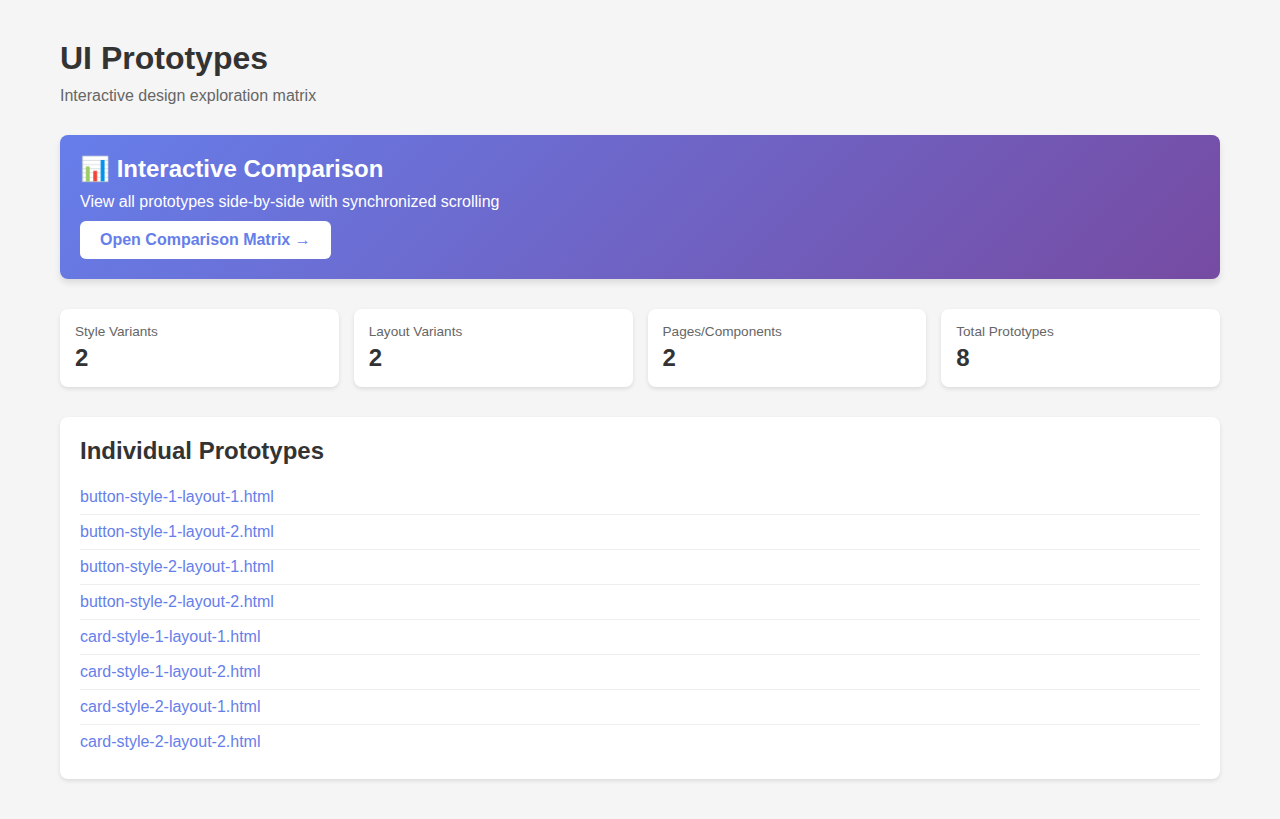This screenshot has height=819, width=1280.
Task: Click the Layout Variants stat card
Action: [493, 348]
